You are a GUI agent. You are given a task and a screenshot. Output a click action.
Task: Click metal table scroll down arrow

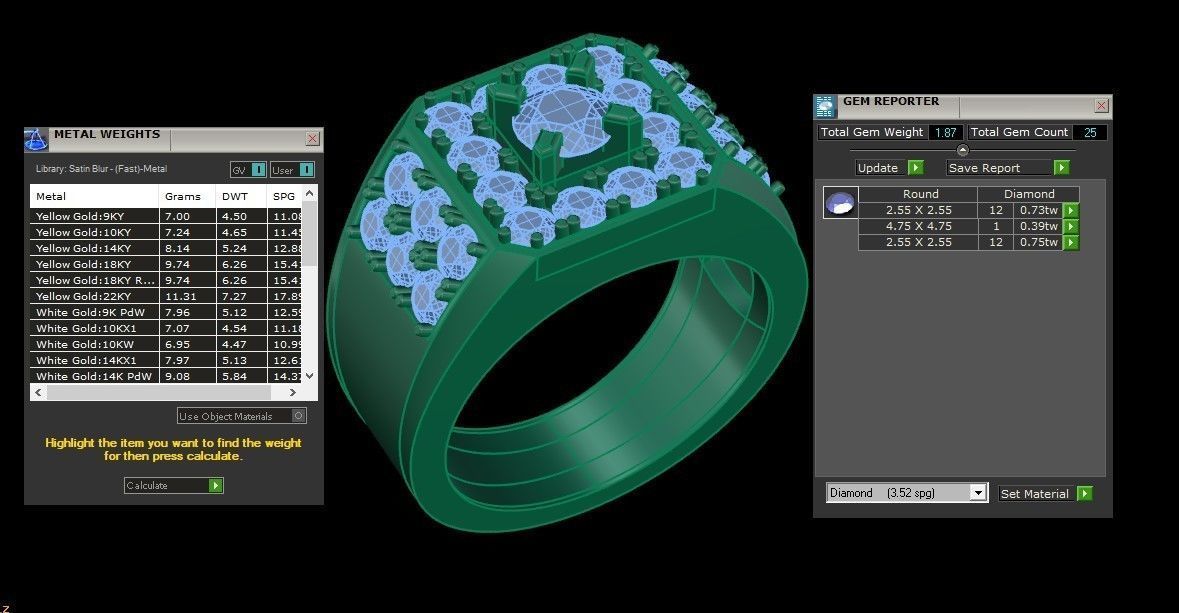pos(309,375)
